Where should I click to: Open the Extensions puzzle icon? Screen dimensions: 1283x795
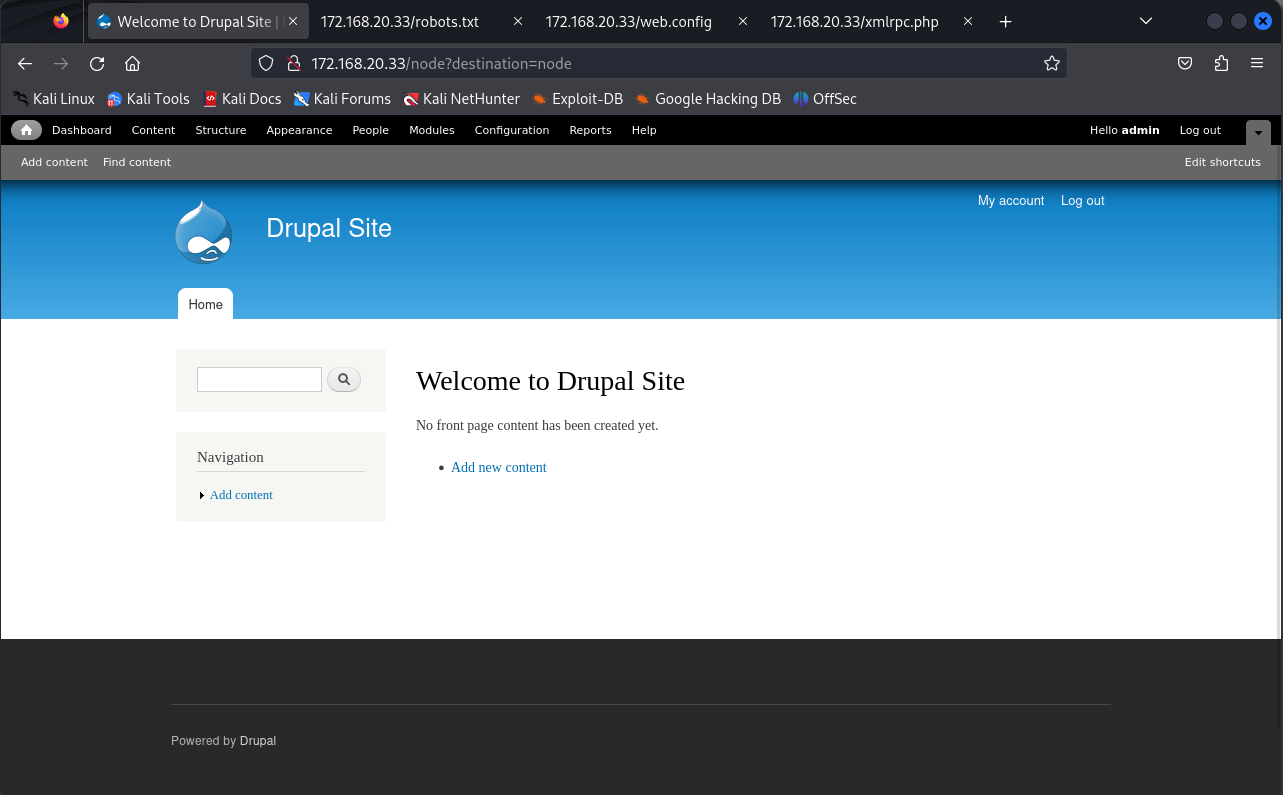click(1221, 63)
